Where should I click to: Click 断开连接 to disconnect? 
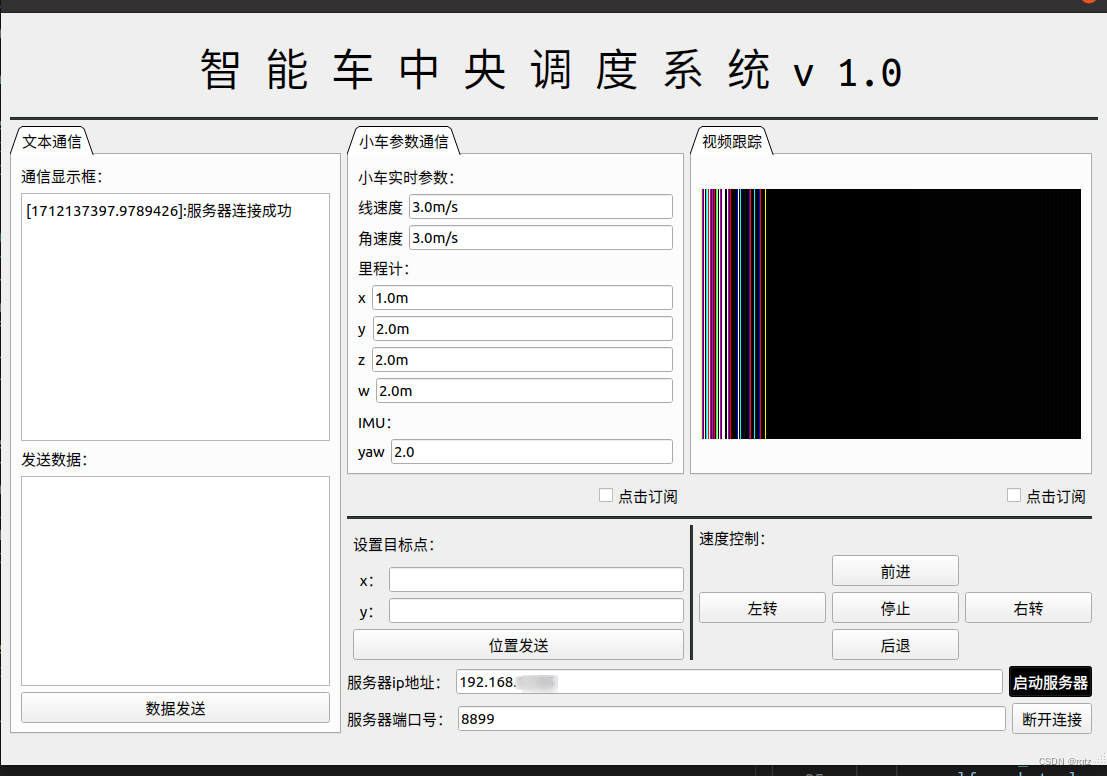1051,718
